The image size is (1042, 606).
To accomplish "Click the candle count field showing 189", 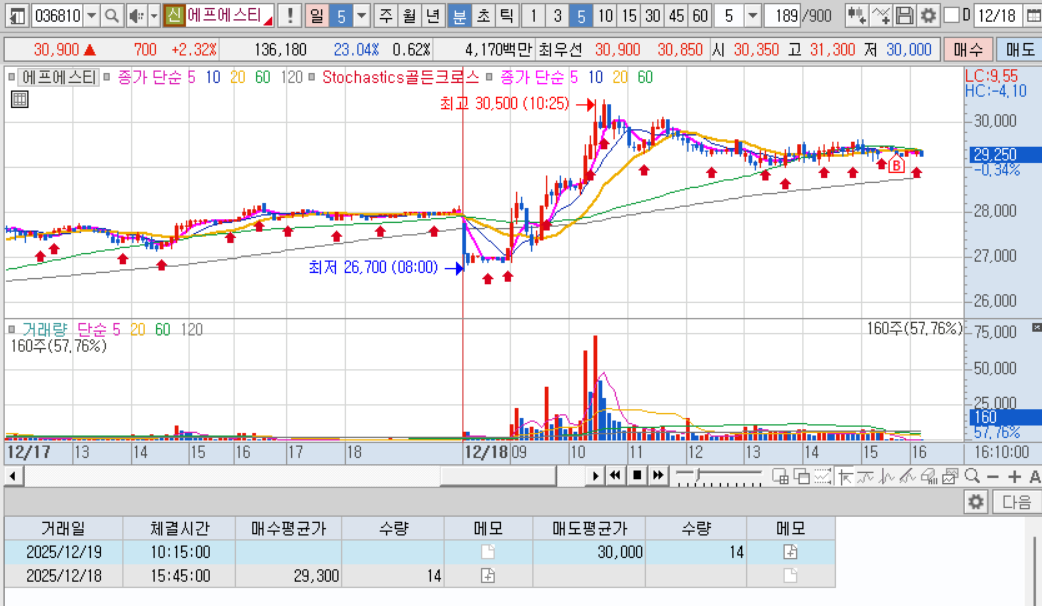I will tap(782, 15).
